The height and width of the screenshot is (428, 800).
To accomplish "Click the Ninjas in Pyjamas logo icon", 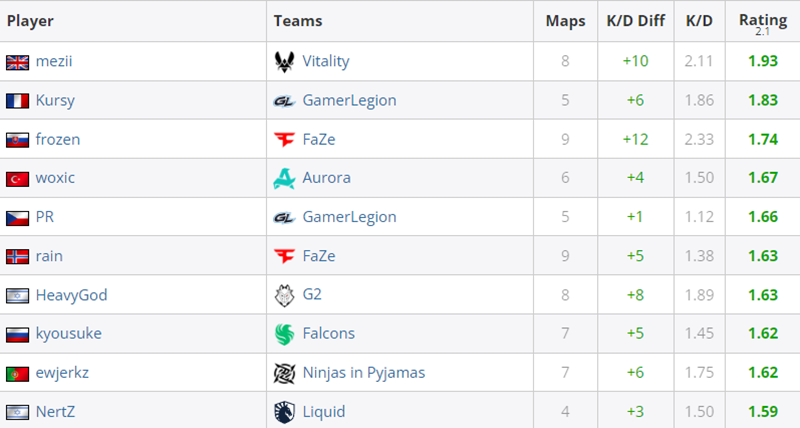I will 284,373.
